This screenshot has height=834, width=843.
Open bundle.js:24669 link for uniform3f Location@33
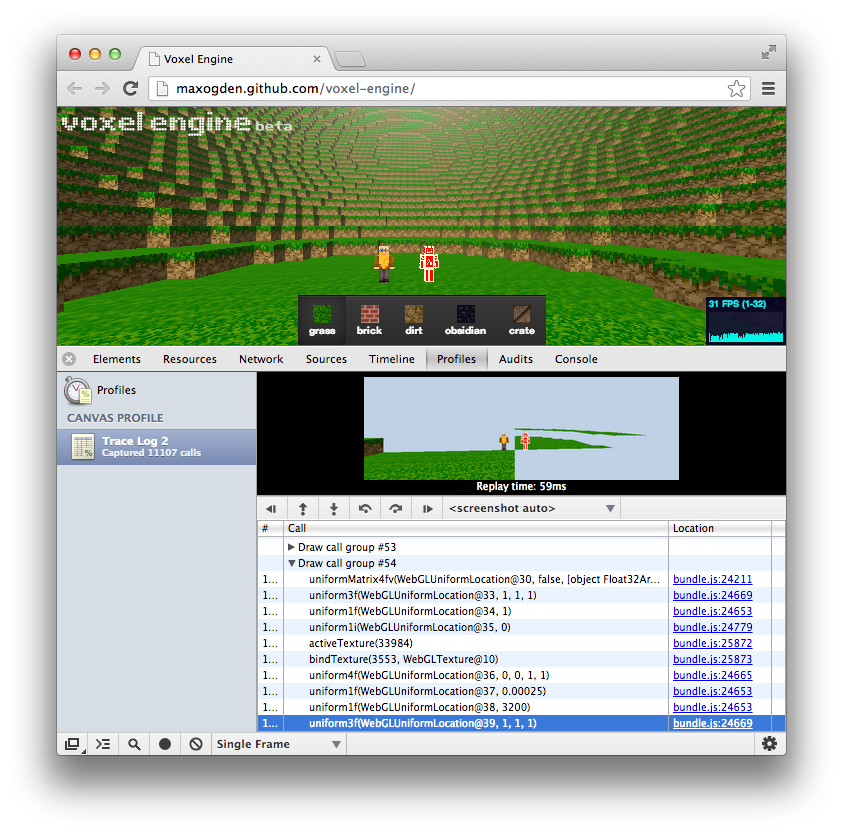pyautogui.click(x=712, y=595)
